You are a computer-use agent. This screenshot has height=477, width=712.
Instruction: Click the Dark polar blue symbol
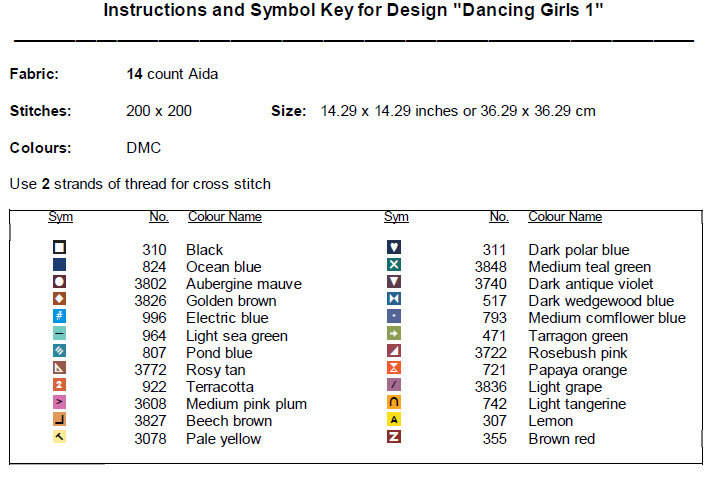point(394,248)
